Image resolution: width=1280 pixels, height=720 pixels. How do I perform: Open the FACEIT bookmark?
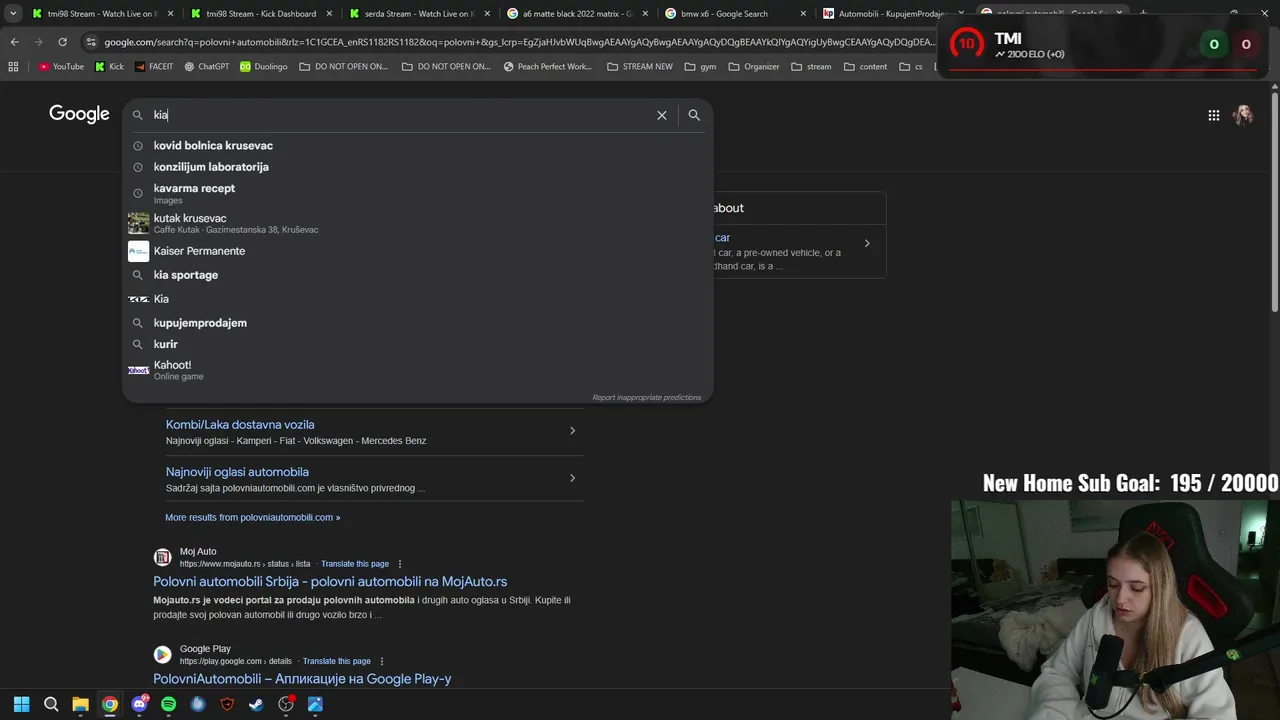click(154, 67)
